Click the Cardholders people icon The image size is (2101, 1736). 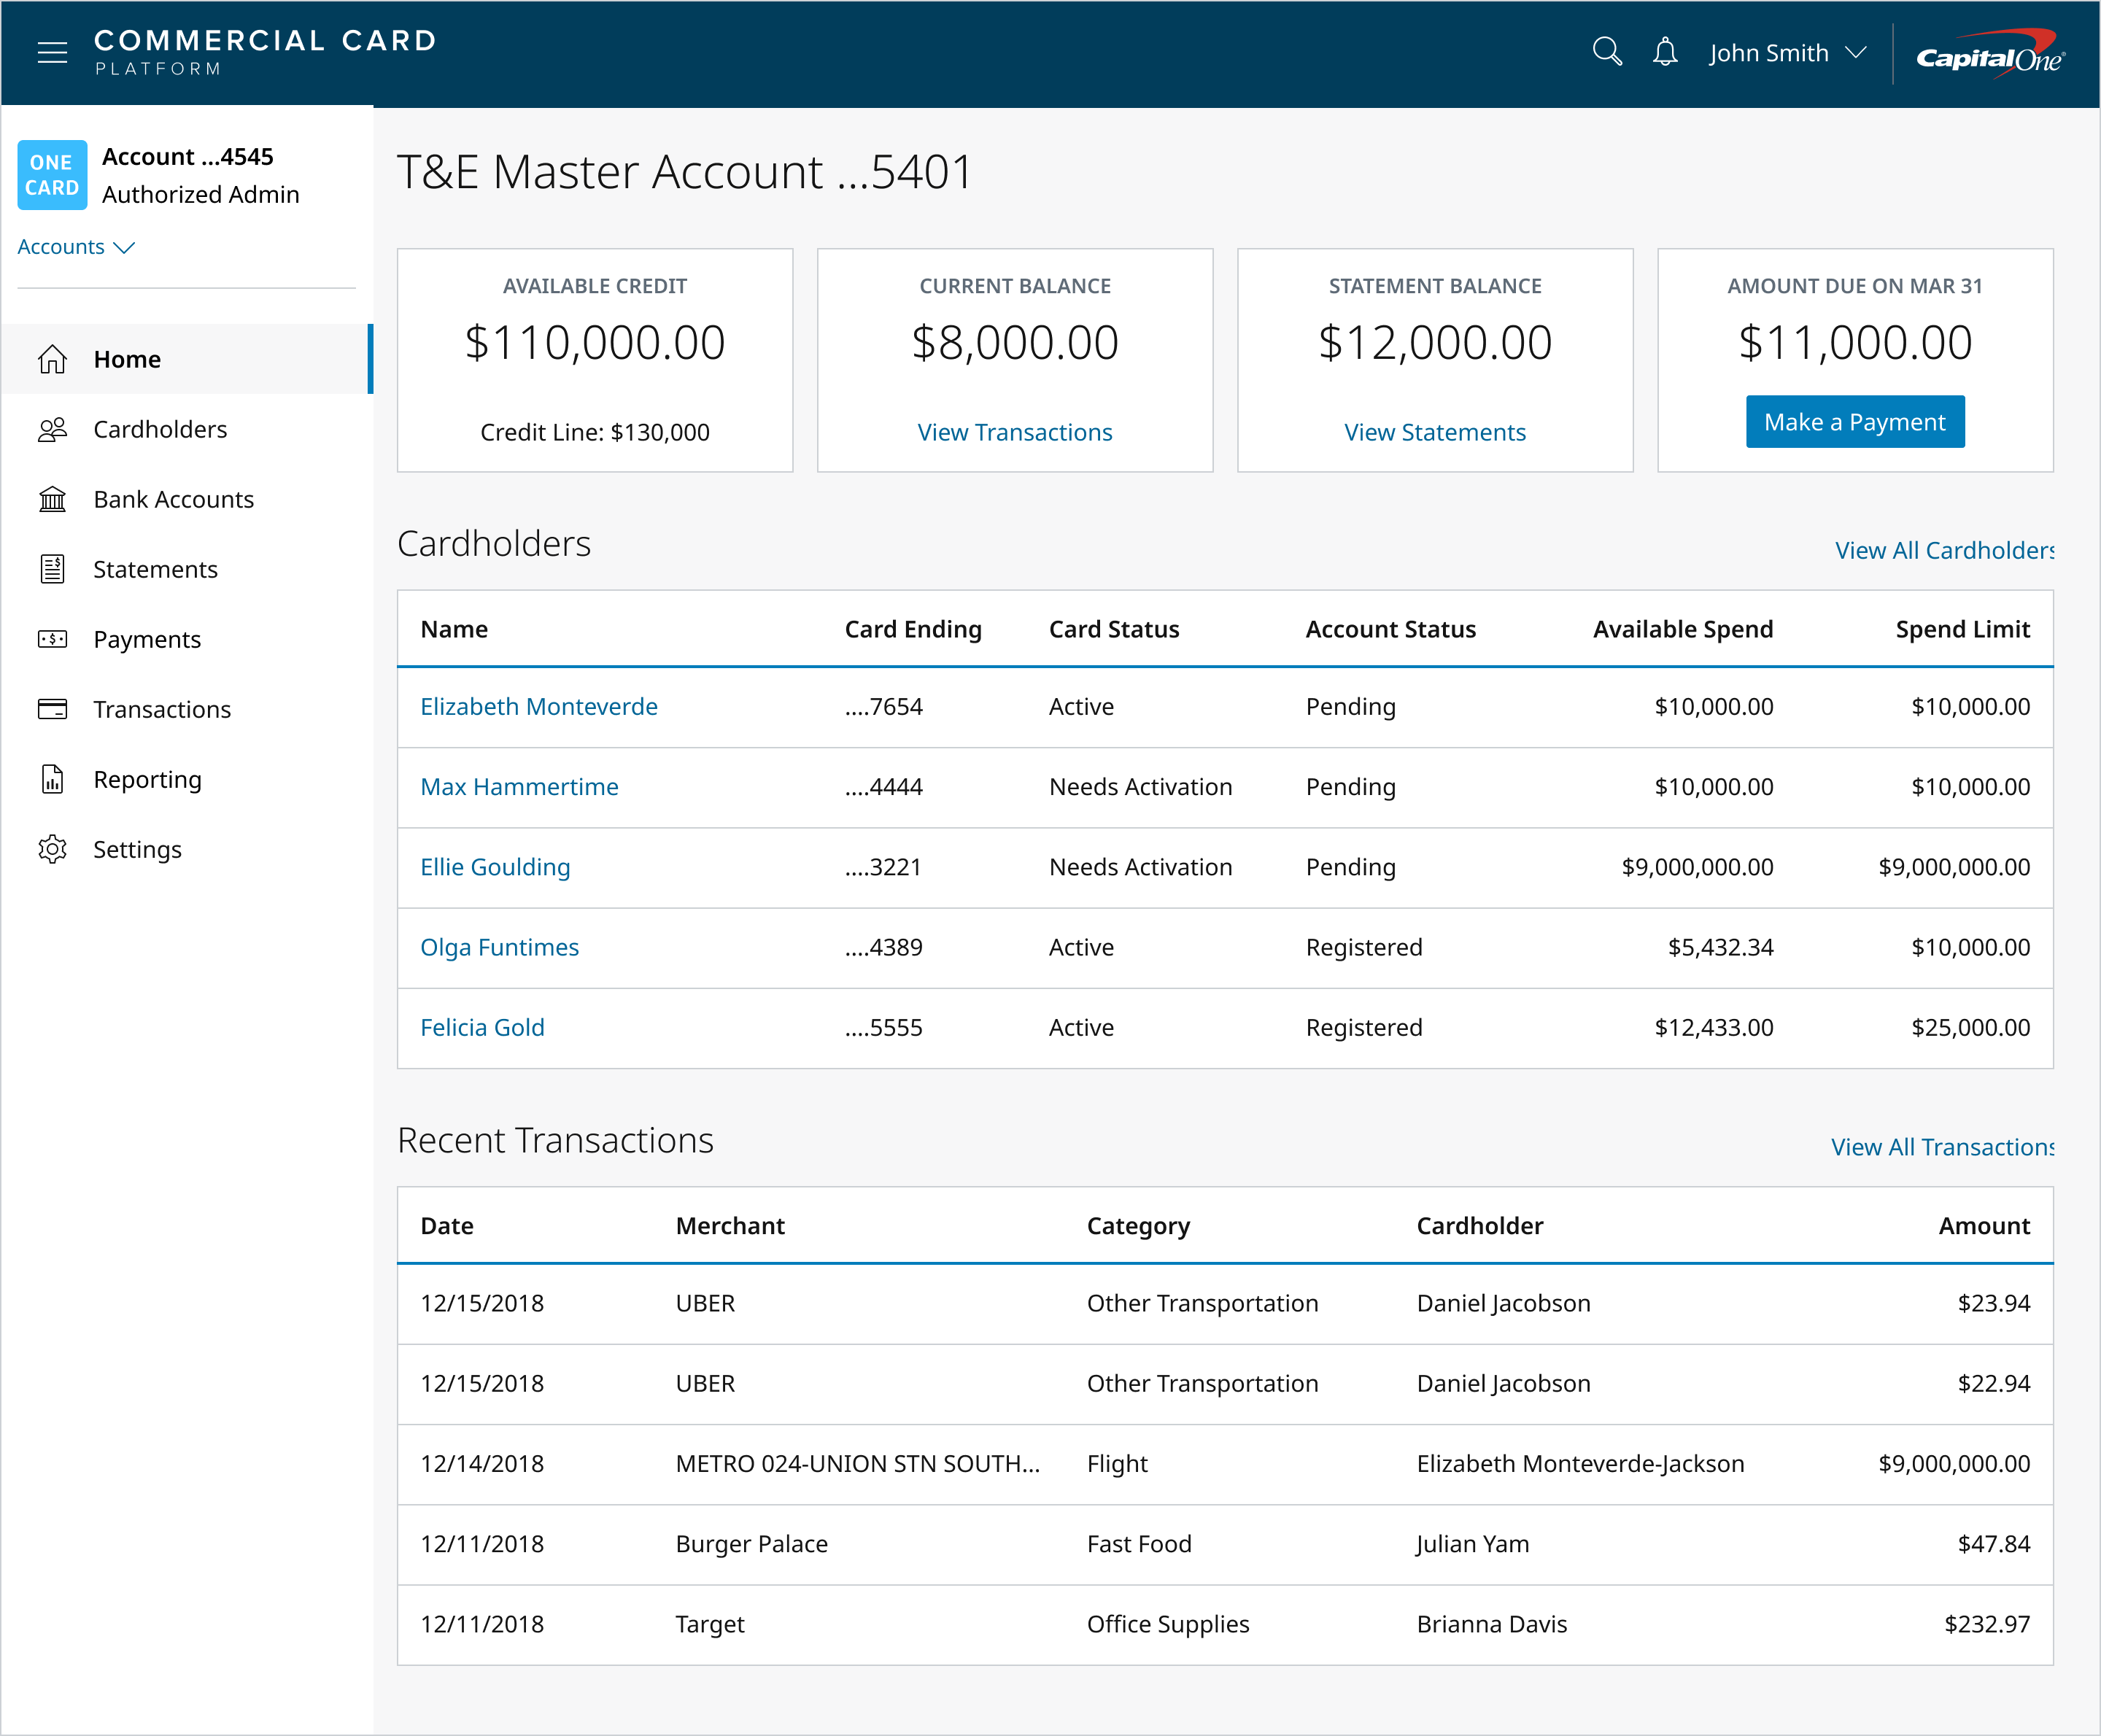pos(52,429)
